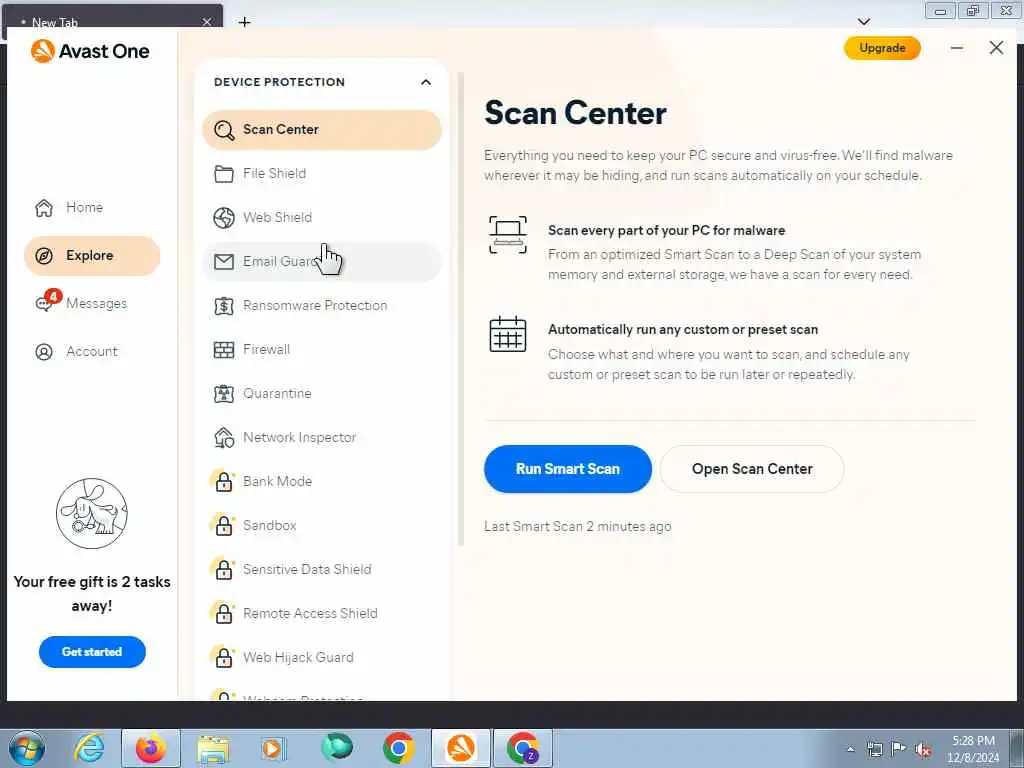The height and width of the screenshot is (768, 1024).
Task: Click the File Shield folder icon
Action: tap(224, 174)
